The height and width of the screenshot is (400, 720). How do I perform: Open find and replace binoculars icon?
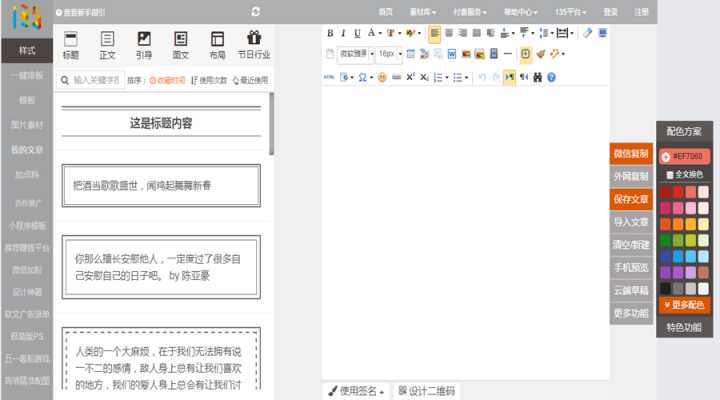click(x=537, y=77)
